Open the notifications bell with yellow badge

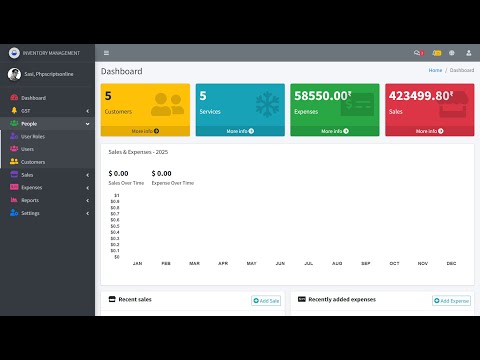coord(436,53)
